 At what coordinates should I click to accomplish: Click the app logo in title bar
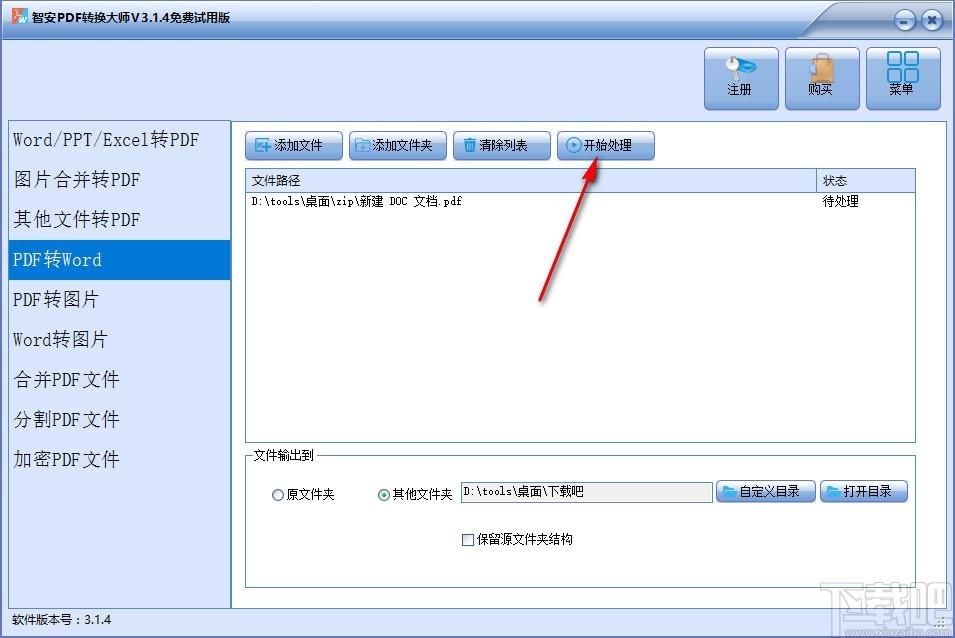click(x=19, y=16)
